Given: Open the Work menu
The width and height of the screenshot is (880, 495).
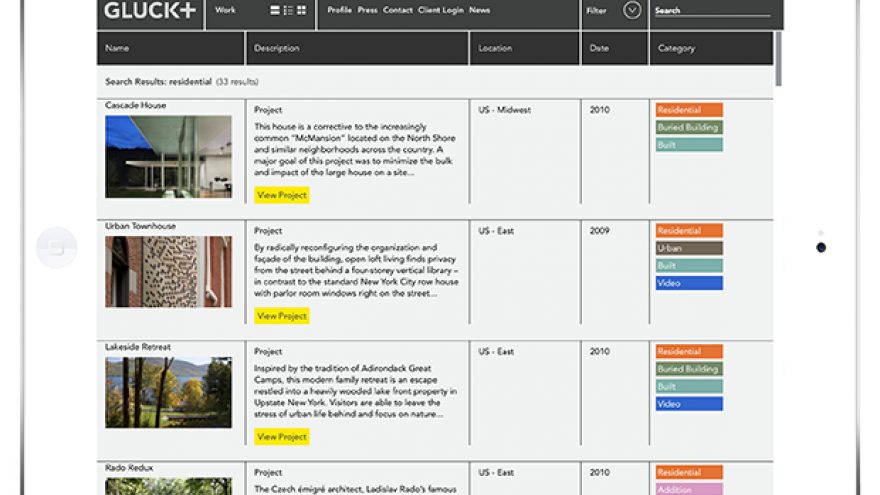Looking at the screenshot, I should coord(225,10).
